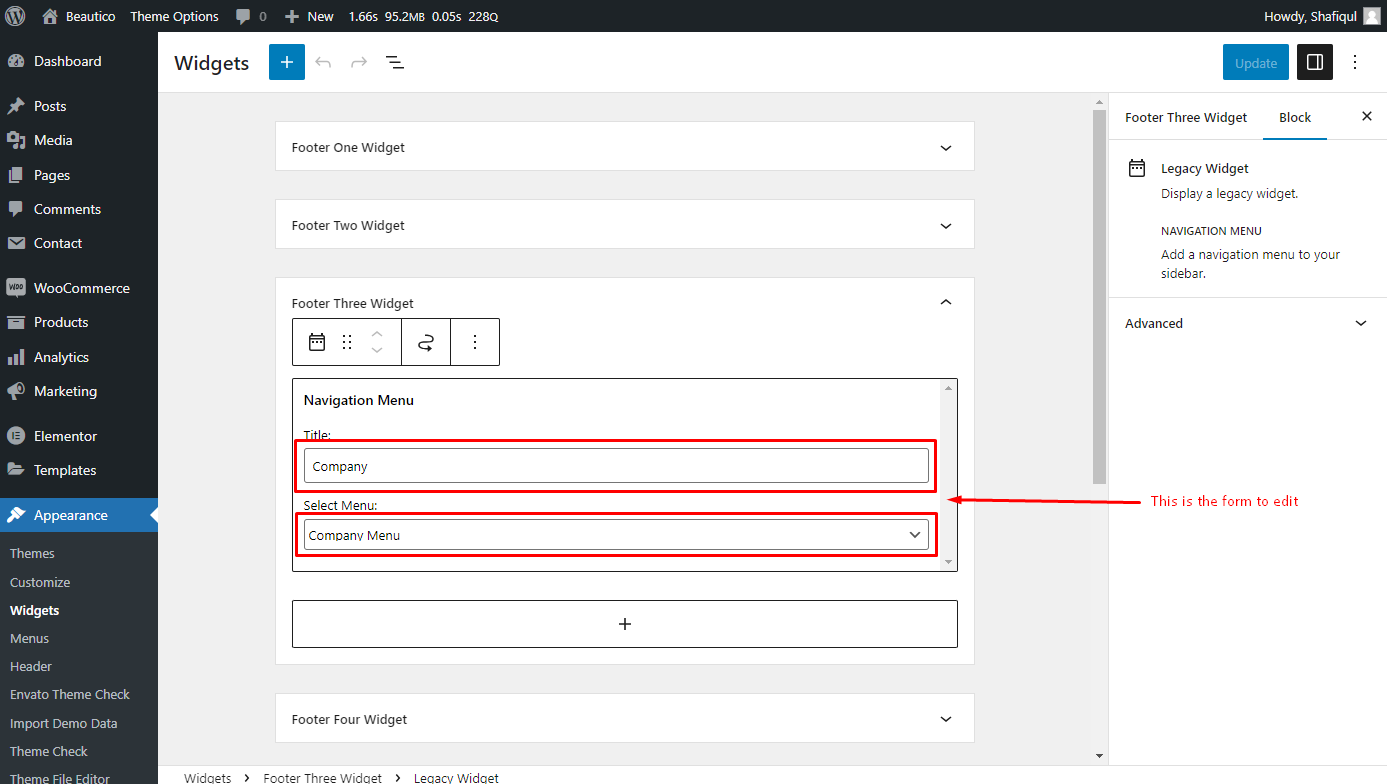
Task: Click the Redo arrow in Widgets toolbar
Action: coord(359,62)
